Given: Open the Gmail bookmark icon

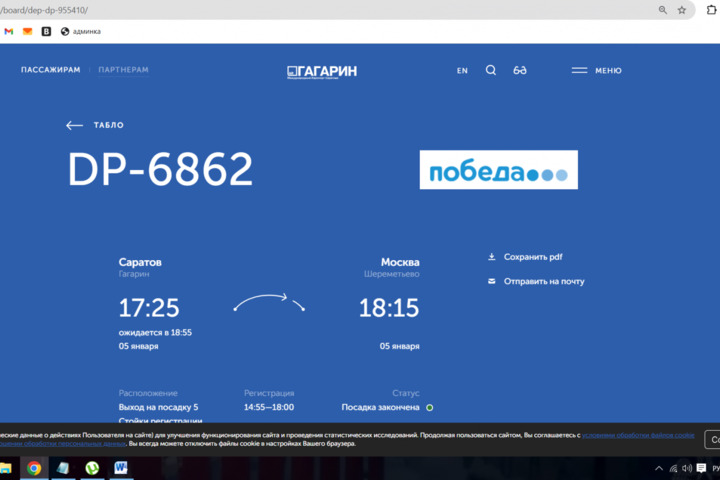Looking at the screenshot, I should pos(9,31).
